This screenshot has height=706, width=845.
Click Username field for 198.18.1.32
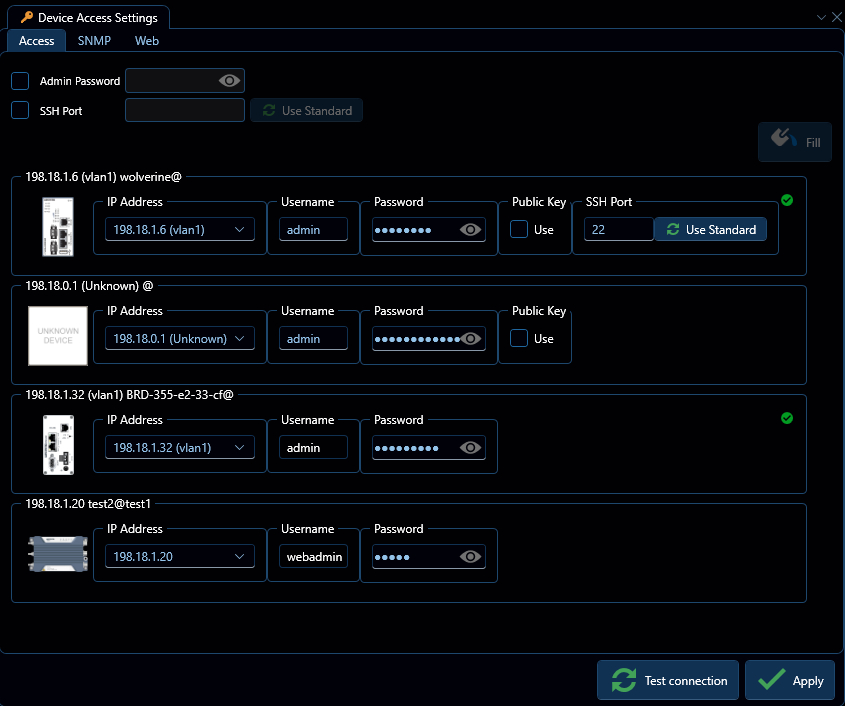[x=313, y=447]
